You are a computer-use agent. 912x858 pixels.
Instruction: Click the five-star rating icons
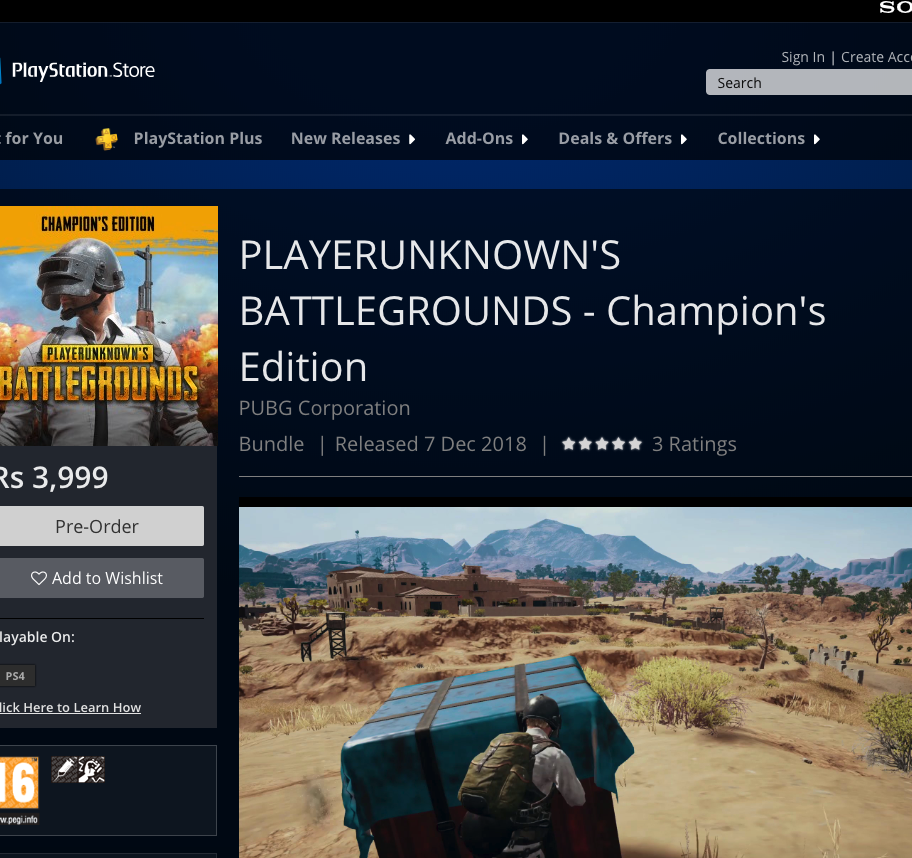click(x=601, y=444)
